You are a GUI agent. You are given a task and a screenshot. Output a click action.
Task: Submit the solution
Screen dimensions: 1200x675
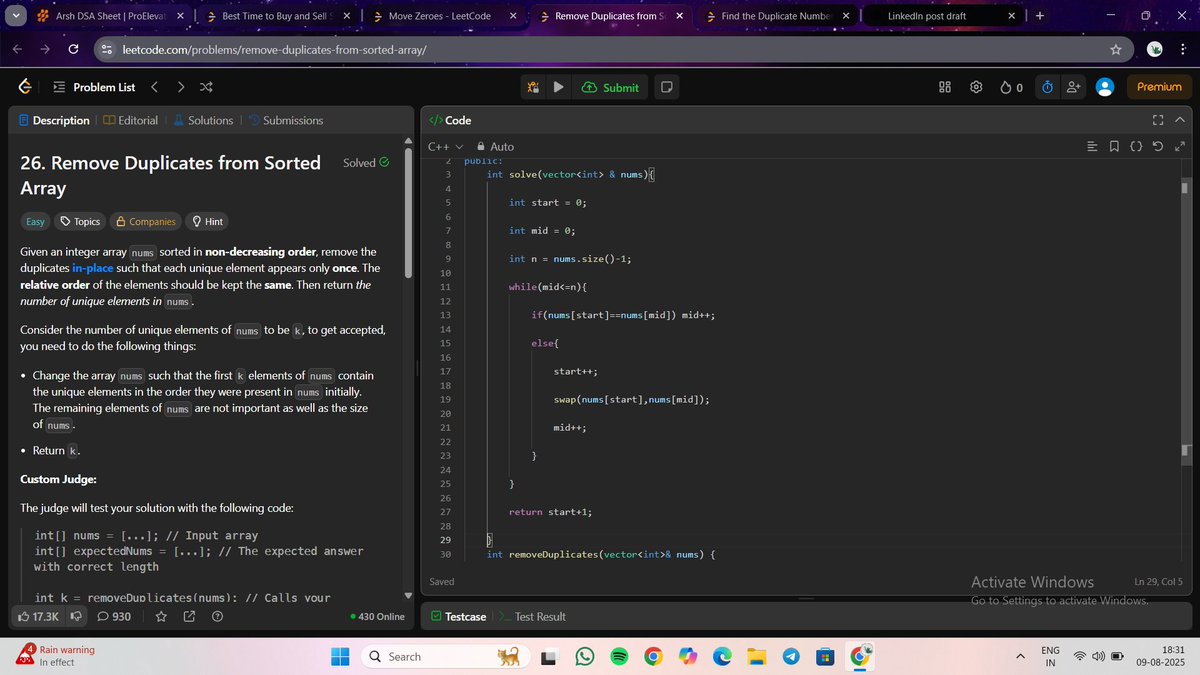609,87
